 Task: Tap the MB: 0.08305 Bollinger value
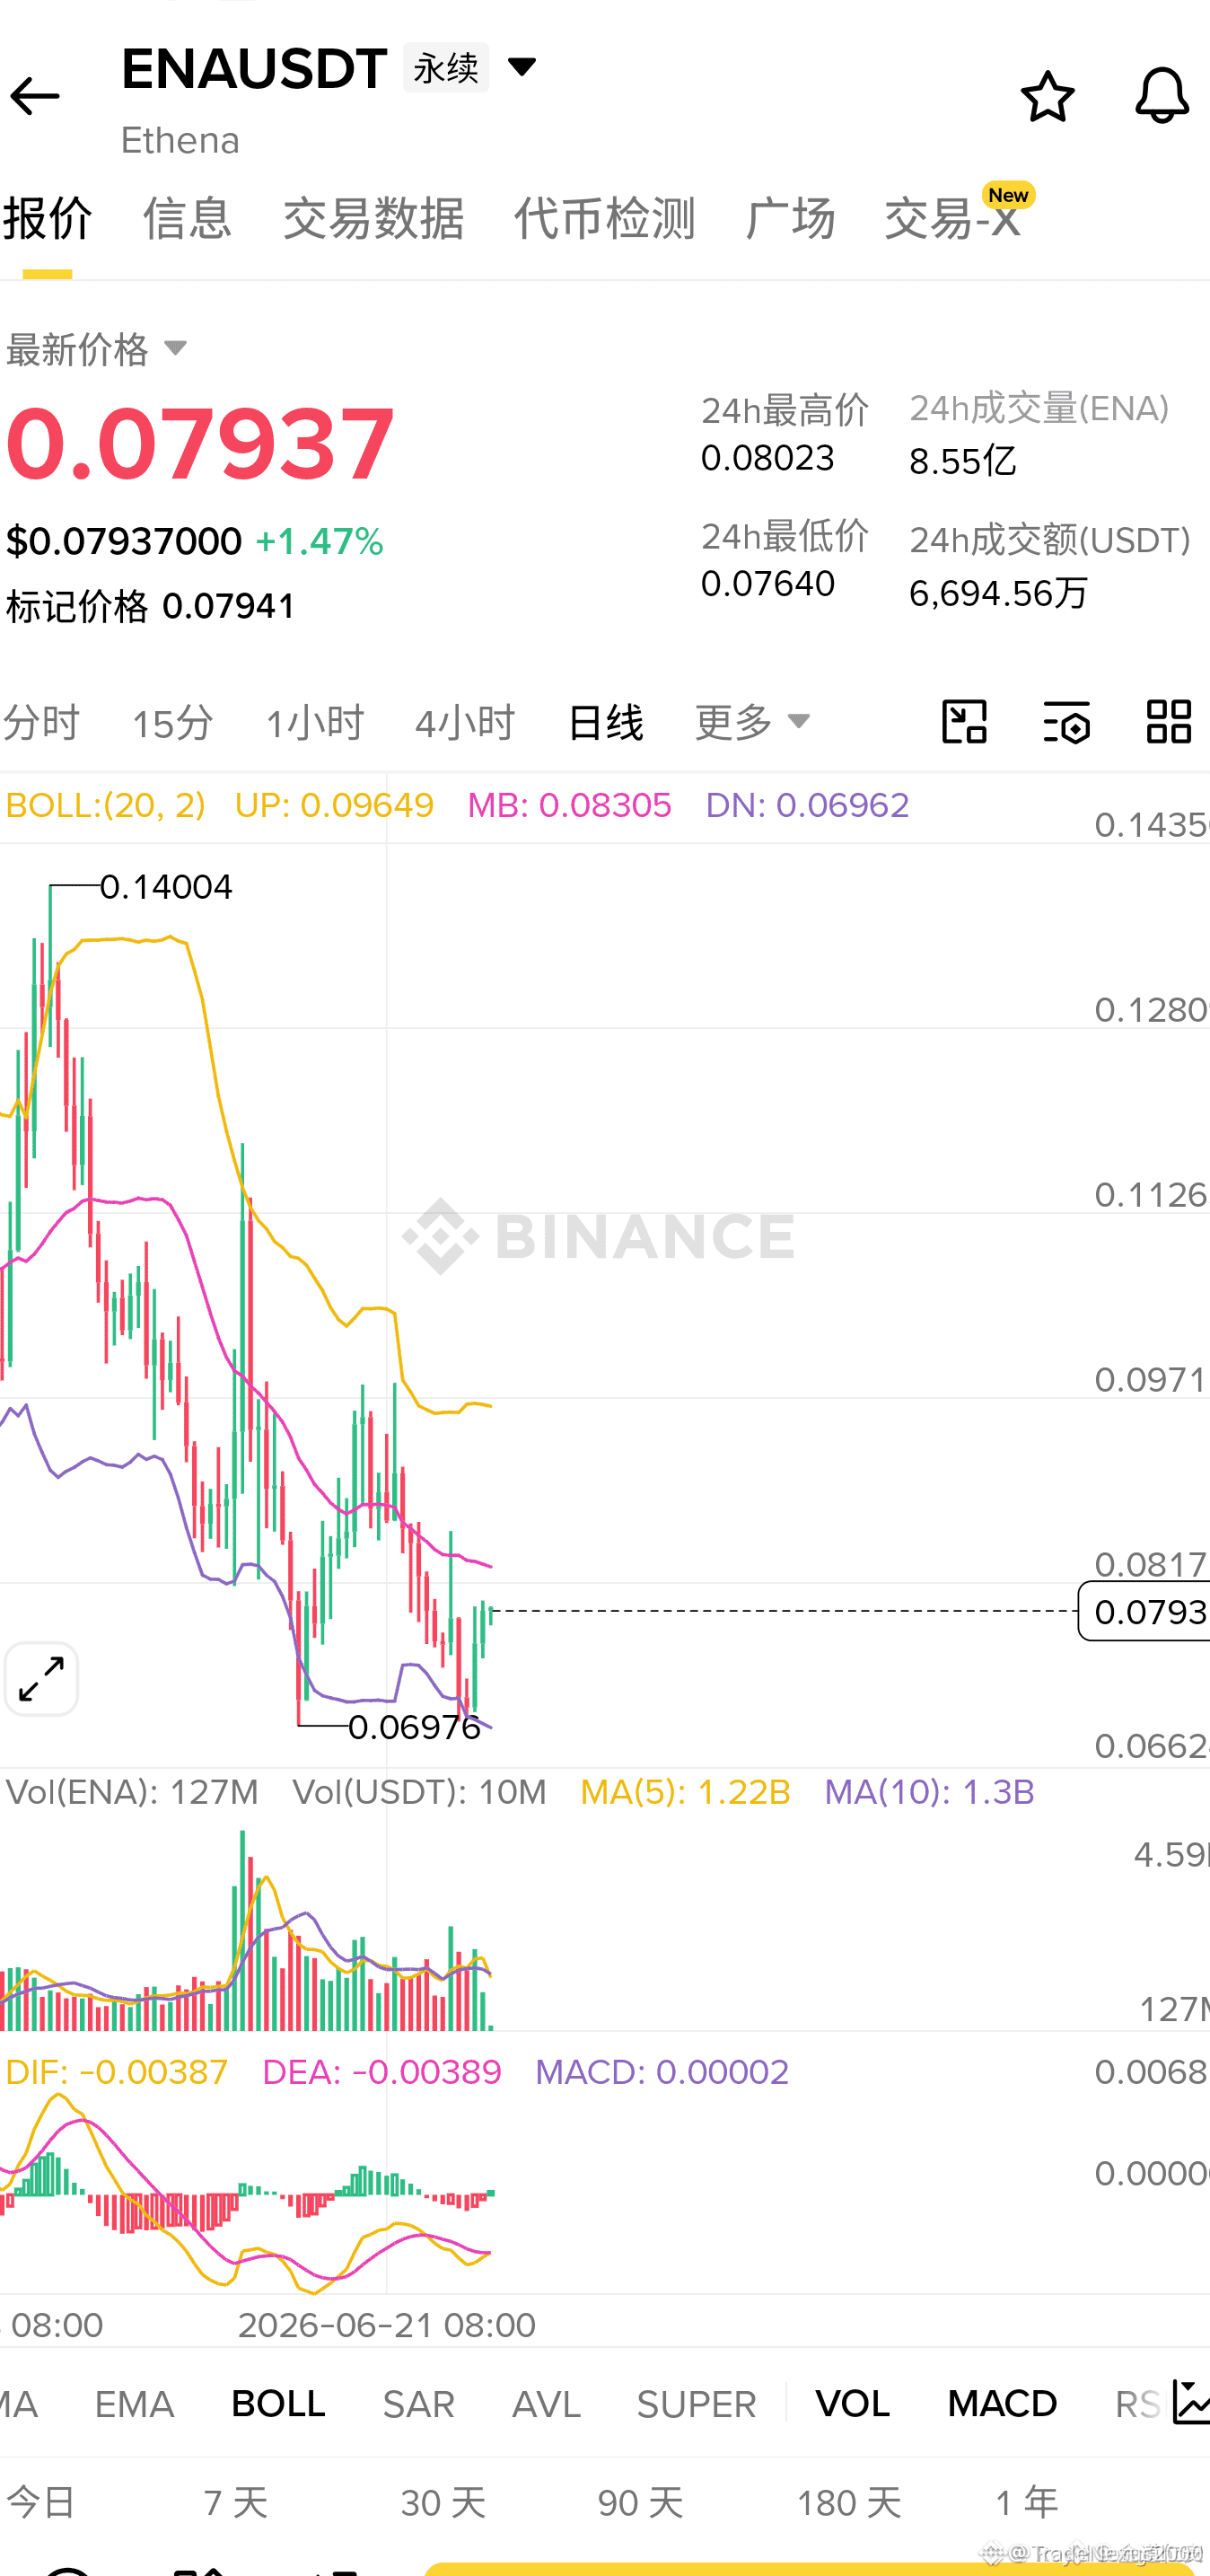point(569,805)
